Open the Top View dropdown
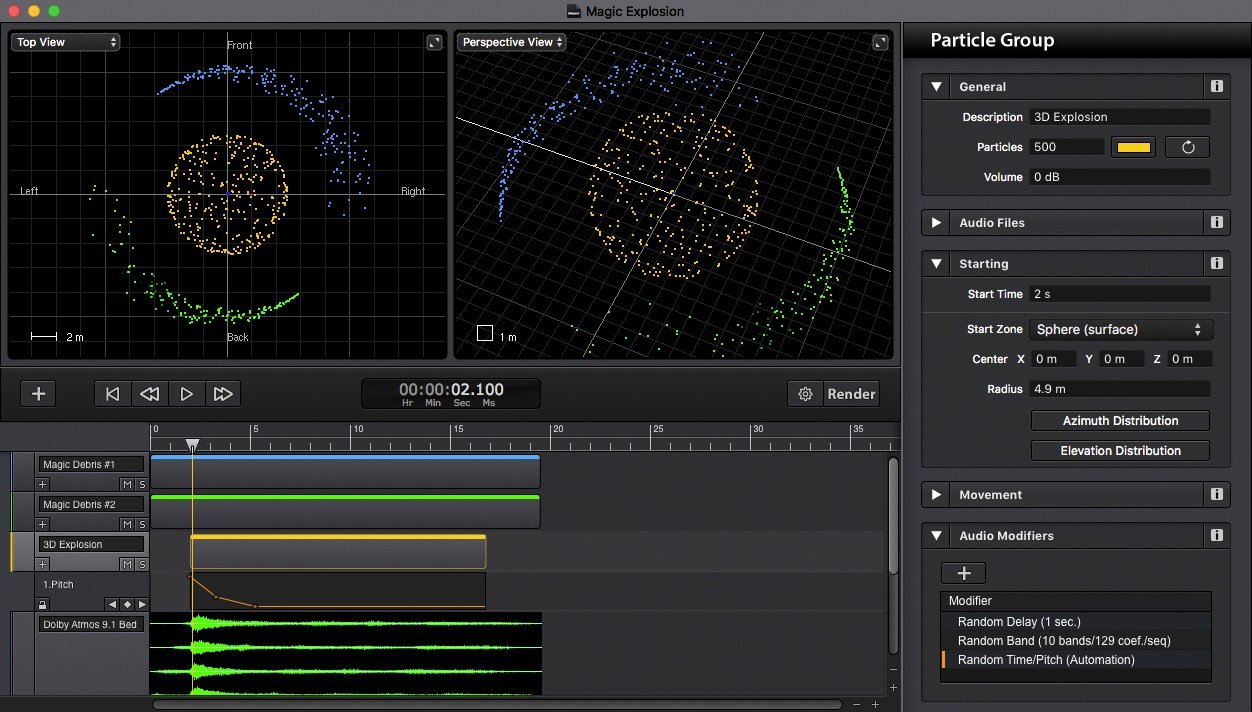 point(66,42)
